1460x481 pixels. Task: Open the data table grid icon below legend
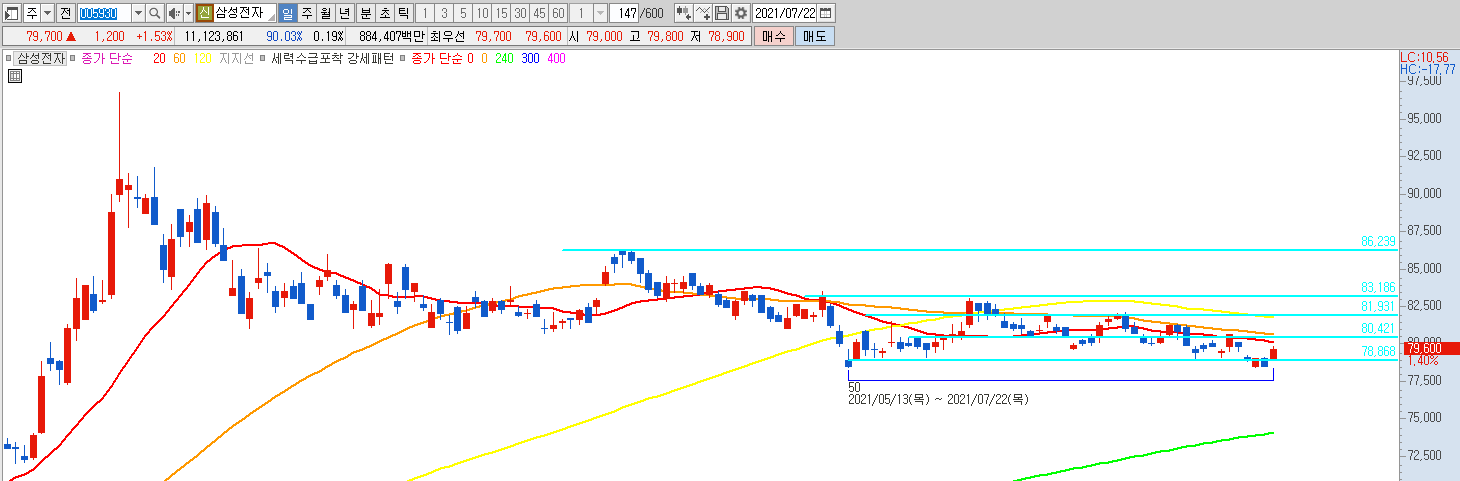[14, 76]
